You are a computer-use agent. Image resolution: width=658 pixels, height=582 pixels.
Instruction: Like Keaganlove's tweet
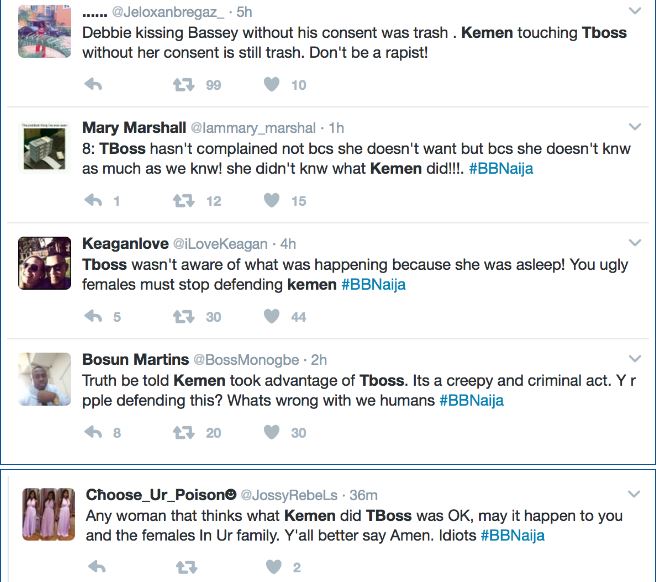click(271, 317)
